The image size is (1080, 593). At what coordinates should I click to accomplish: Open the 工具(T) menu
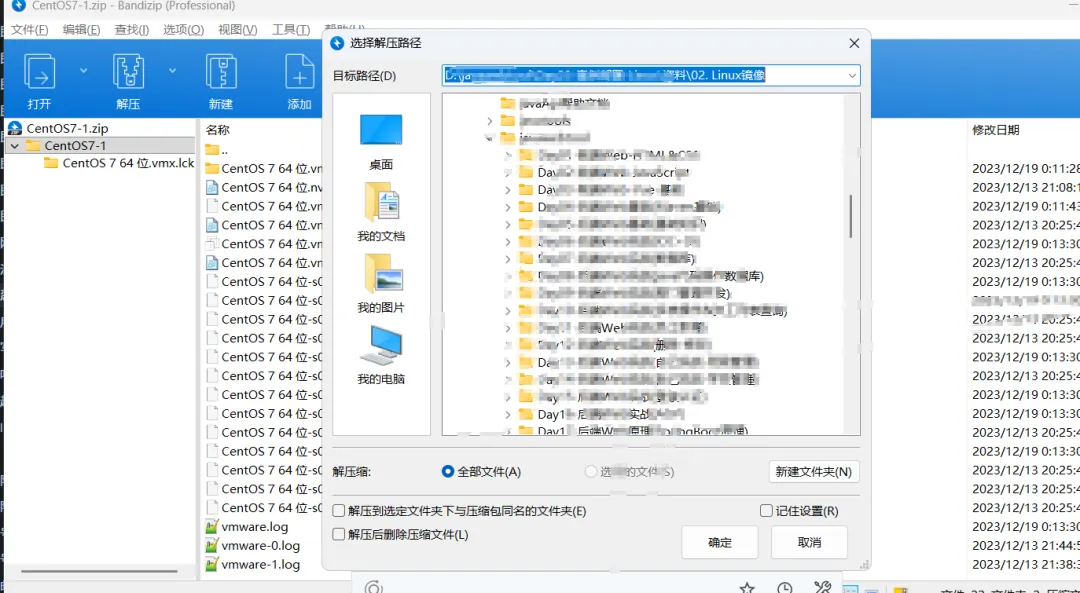(x=291, y=30)
